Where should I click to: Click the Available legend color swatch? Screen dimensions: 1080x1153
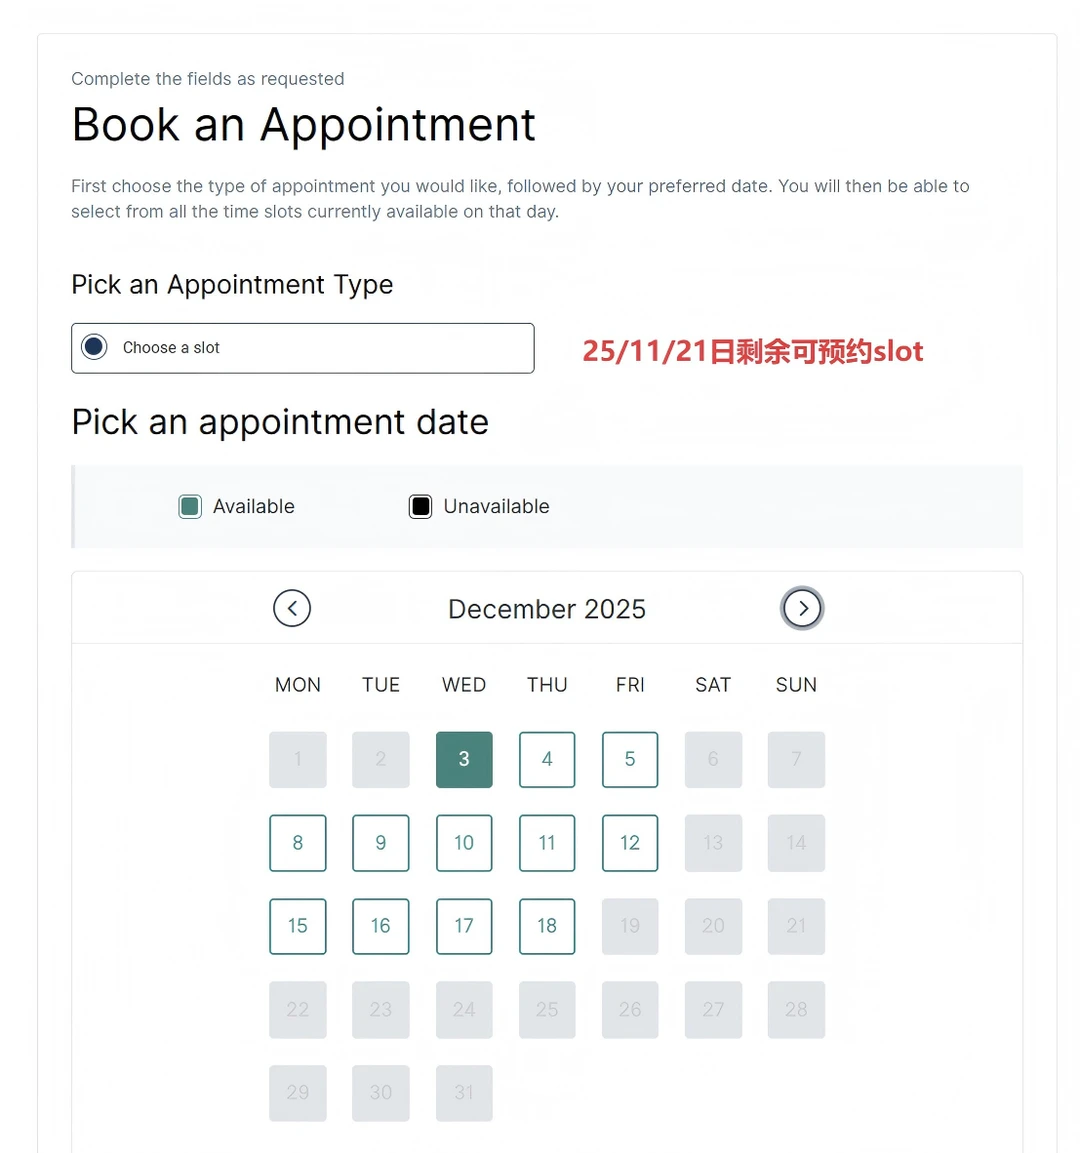190,507
